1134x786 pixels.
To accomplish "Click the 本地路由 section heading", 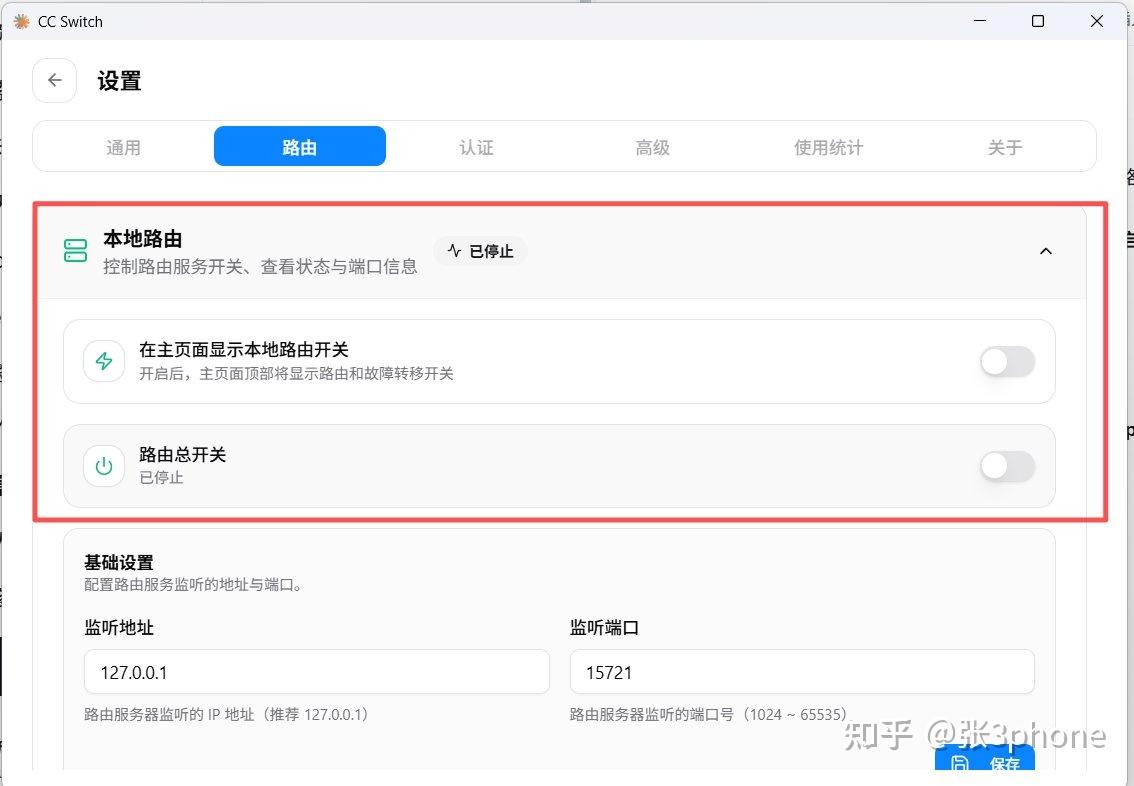I will [142, 239].
